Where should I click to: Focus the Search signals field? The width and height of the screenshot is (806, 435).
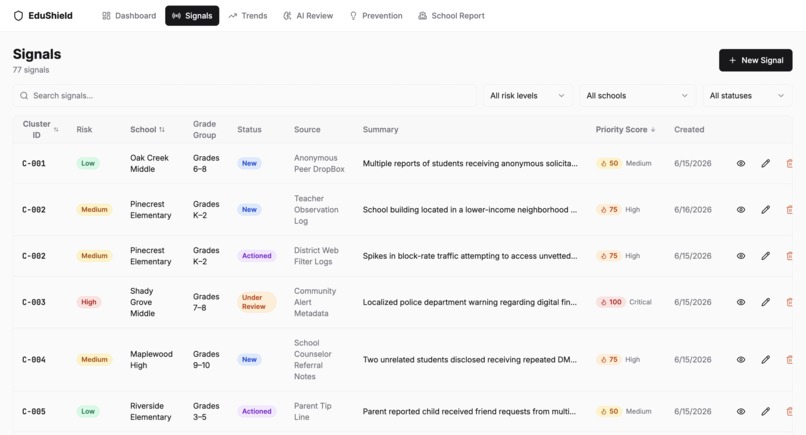245,96
